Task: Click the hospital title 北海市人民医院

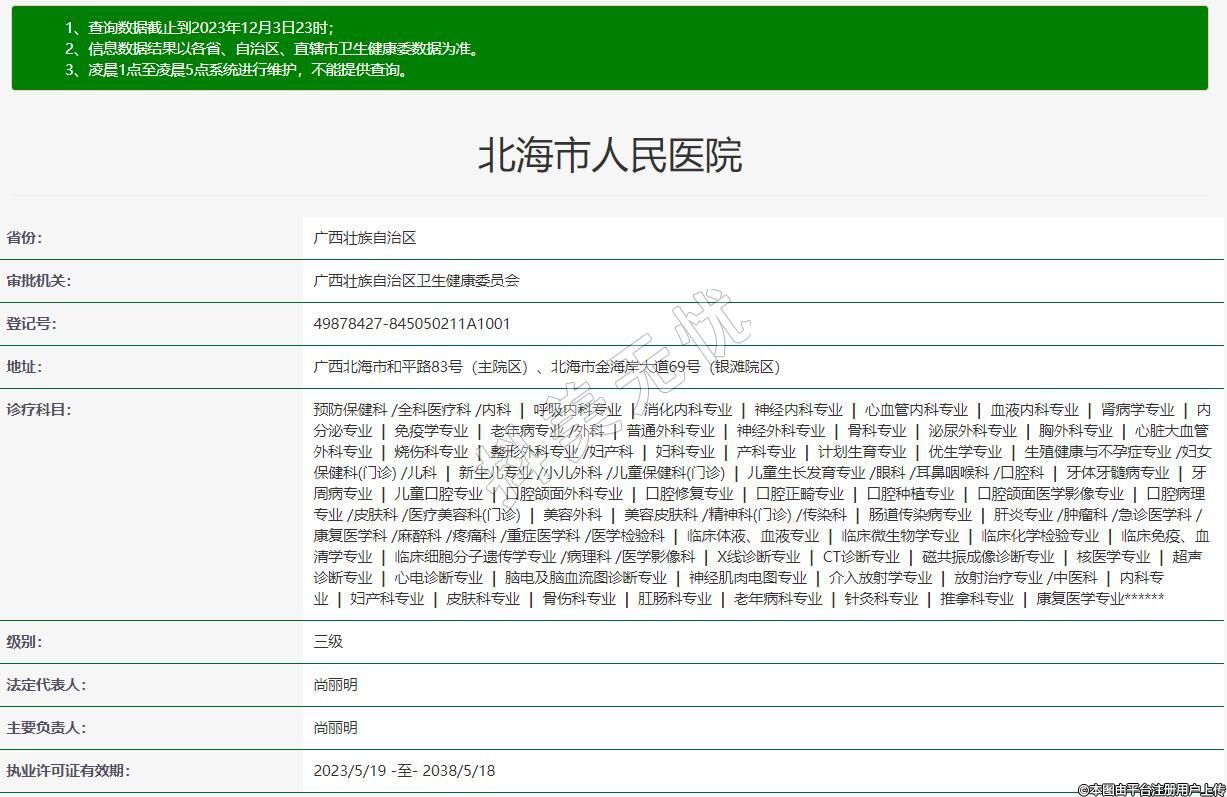Action: coord(610,157)
